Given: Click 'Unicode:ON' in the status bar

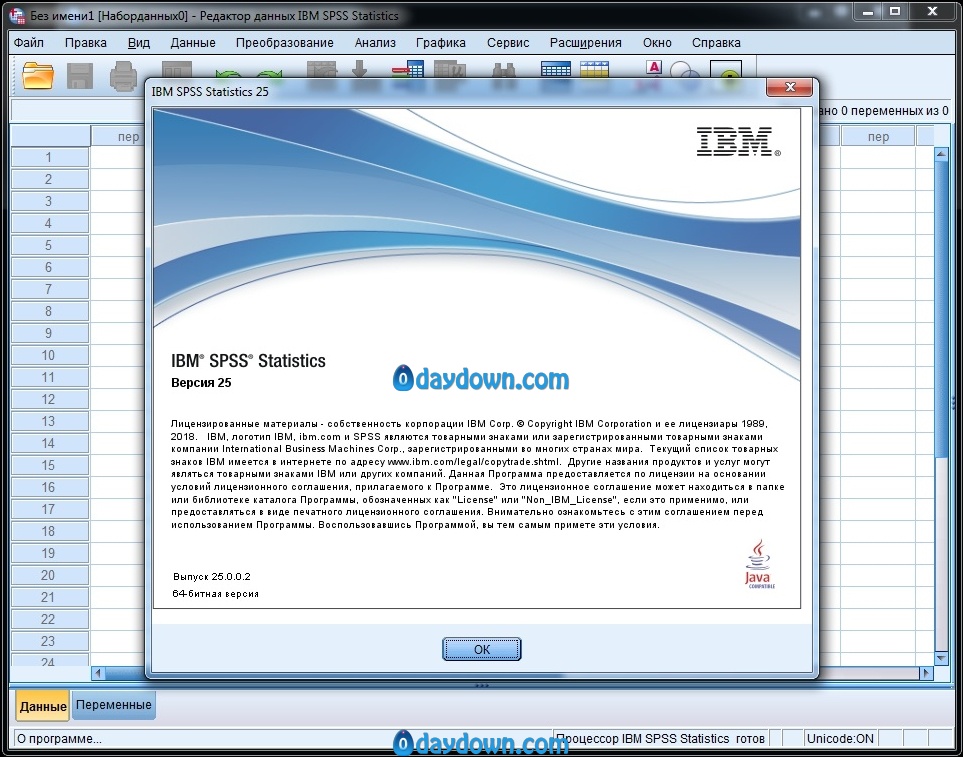Looking at the screenshot, I should pyautogui.click(x=840, y=739).
